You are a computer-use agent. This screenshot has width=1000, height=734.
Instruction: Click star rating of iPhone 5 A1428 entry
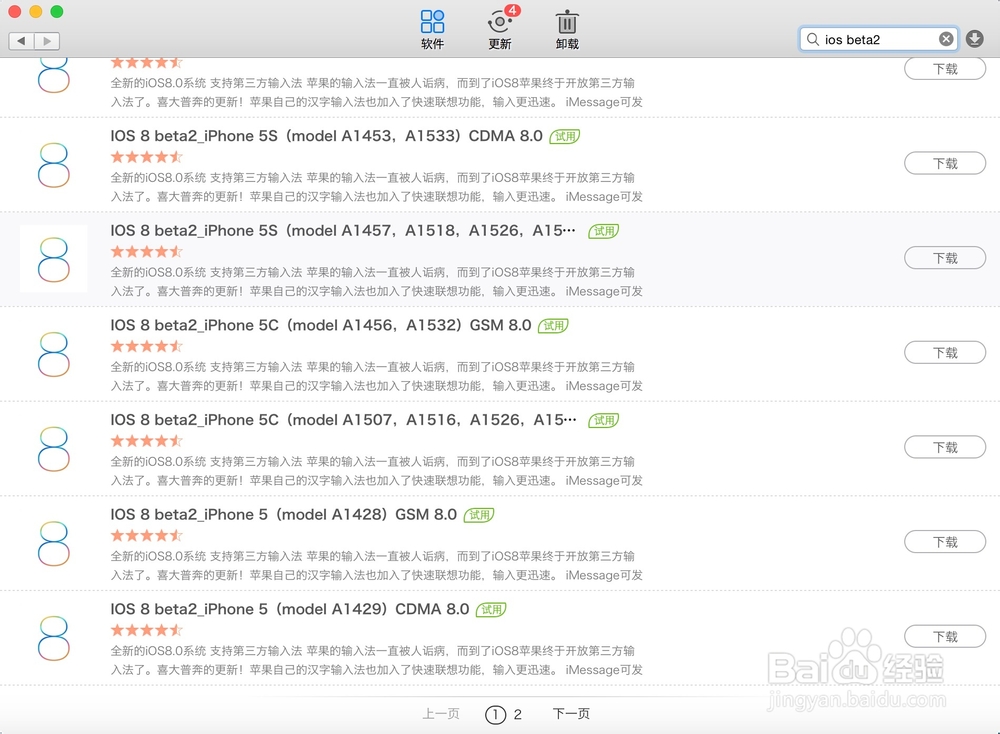click(x=147, y=535)
